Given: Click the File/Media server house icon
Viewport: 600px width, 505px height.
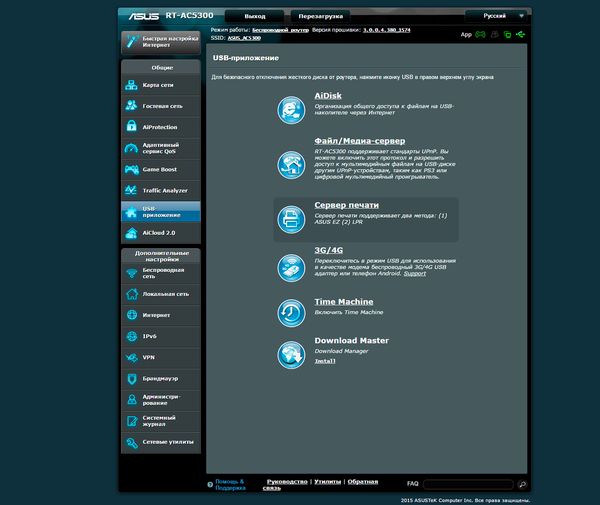Looking at the screenshot, I should [291, 165].
